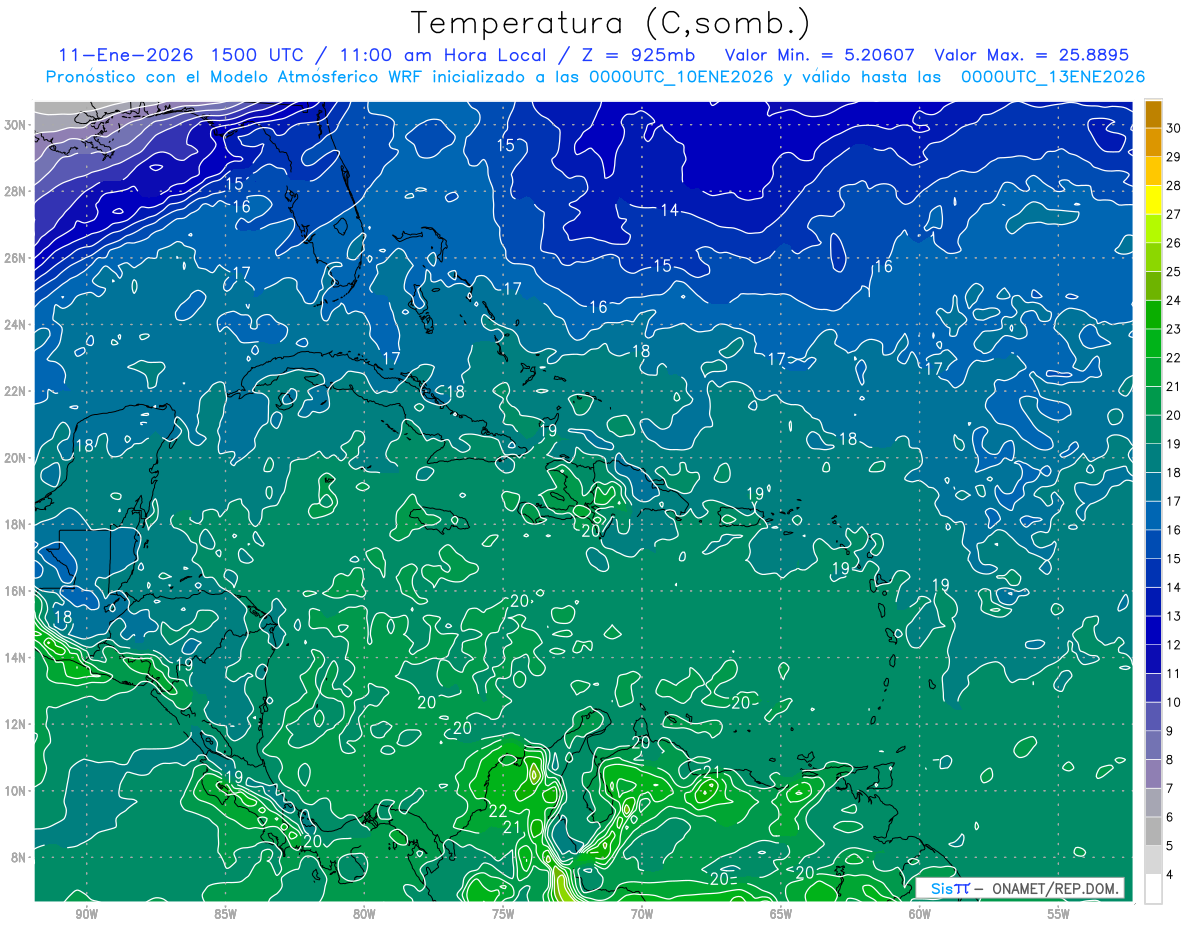Click the white swatch below 4
Image resolution: width=1200 pixels, height=927 pixels.
1153,889
